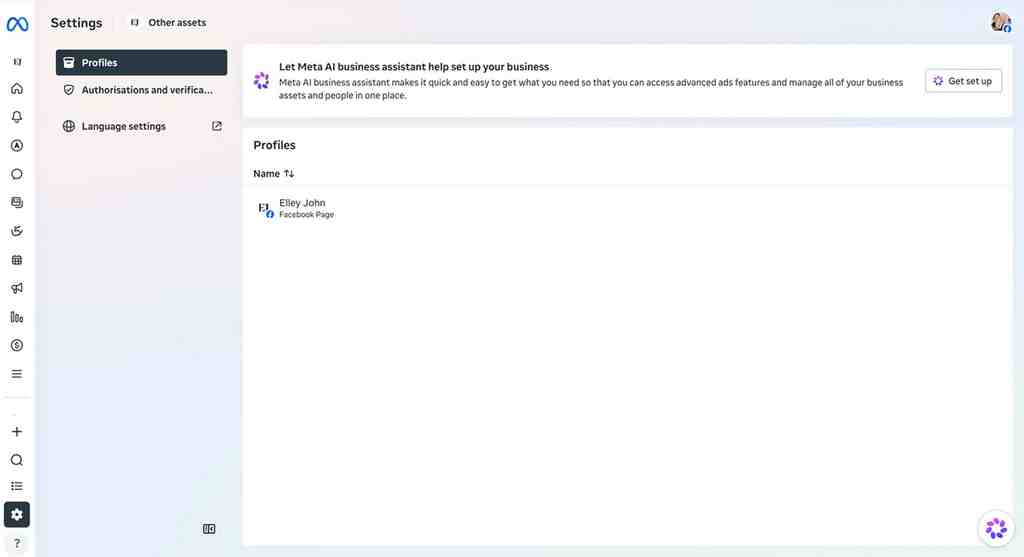Click the plus create icon
Viewport: 1024px width, 557px height.
coord(17,432)
